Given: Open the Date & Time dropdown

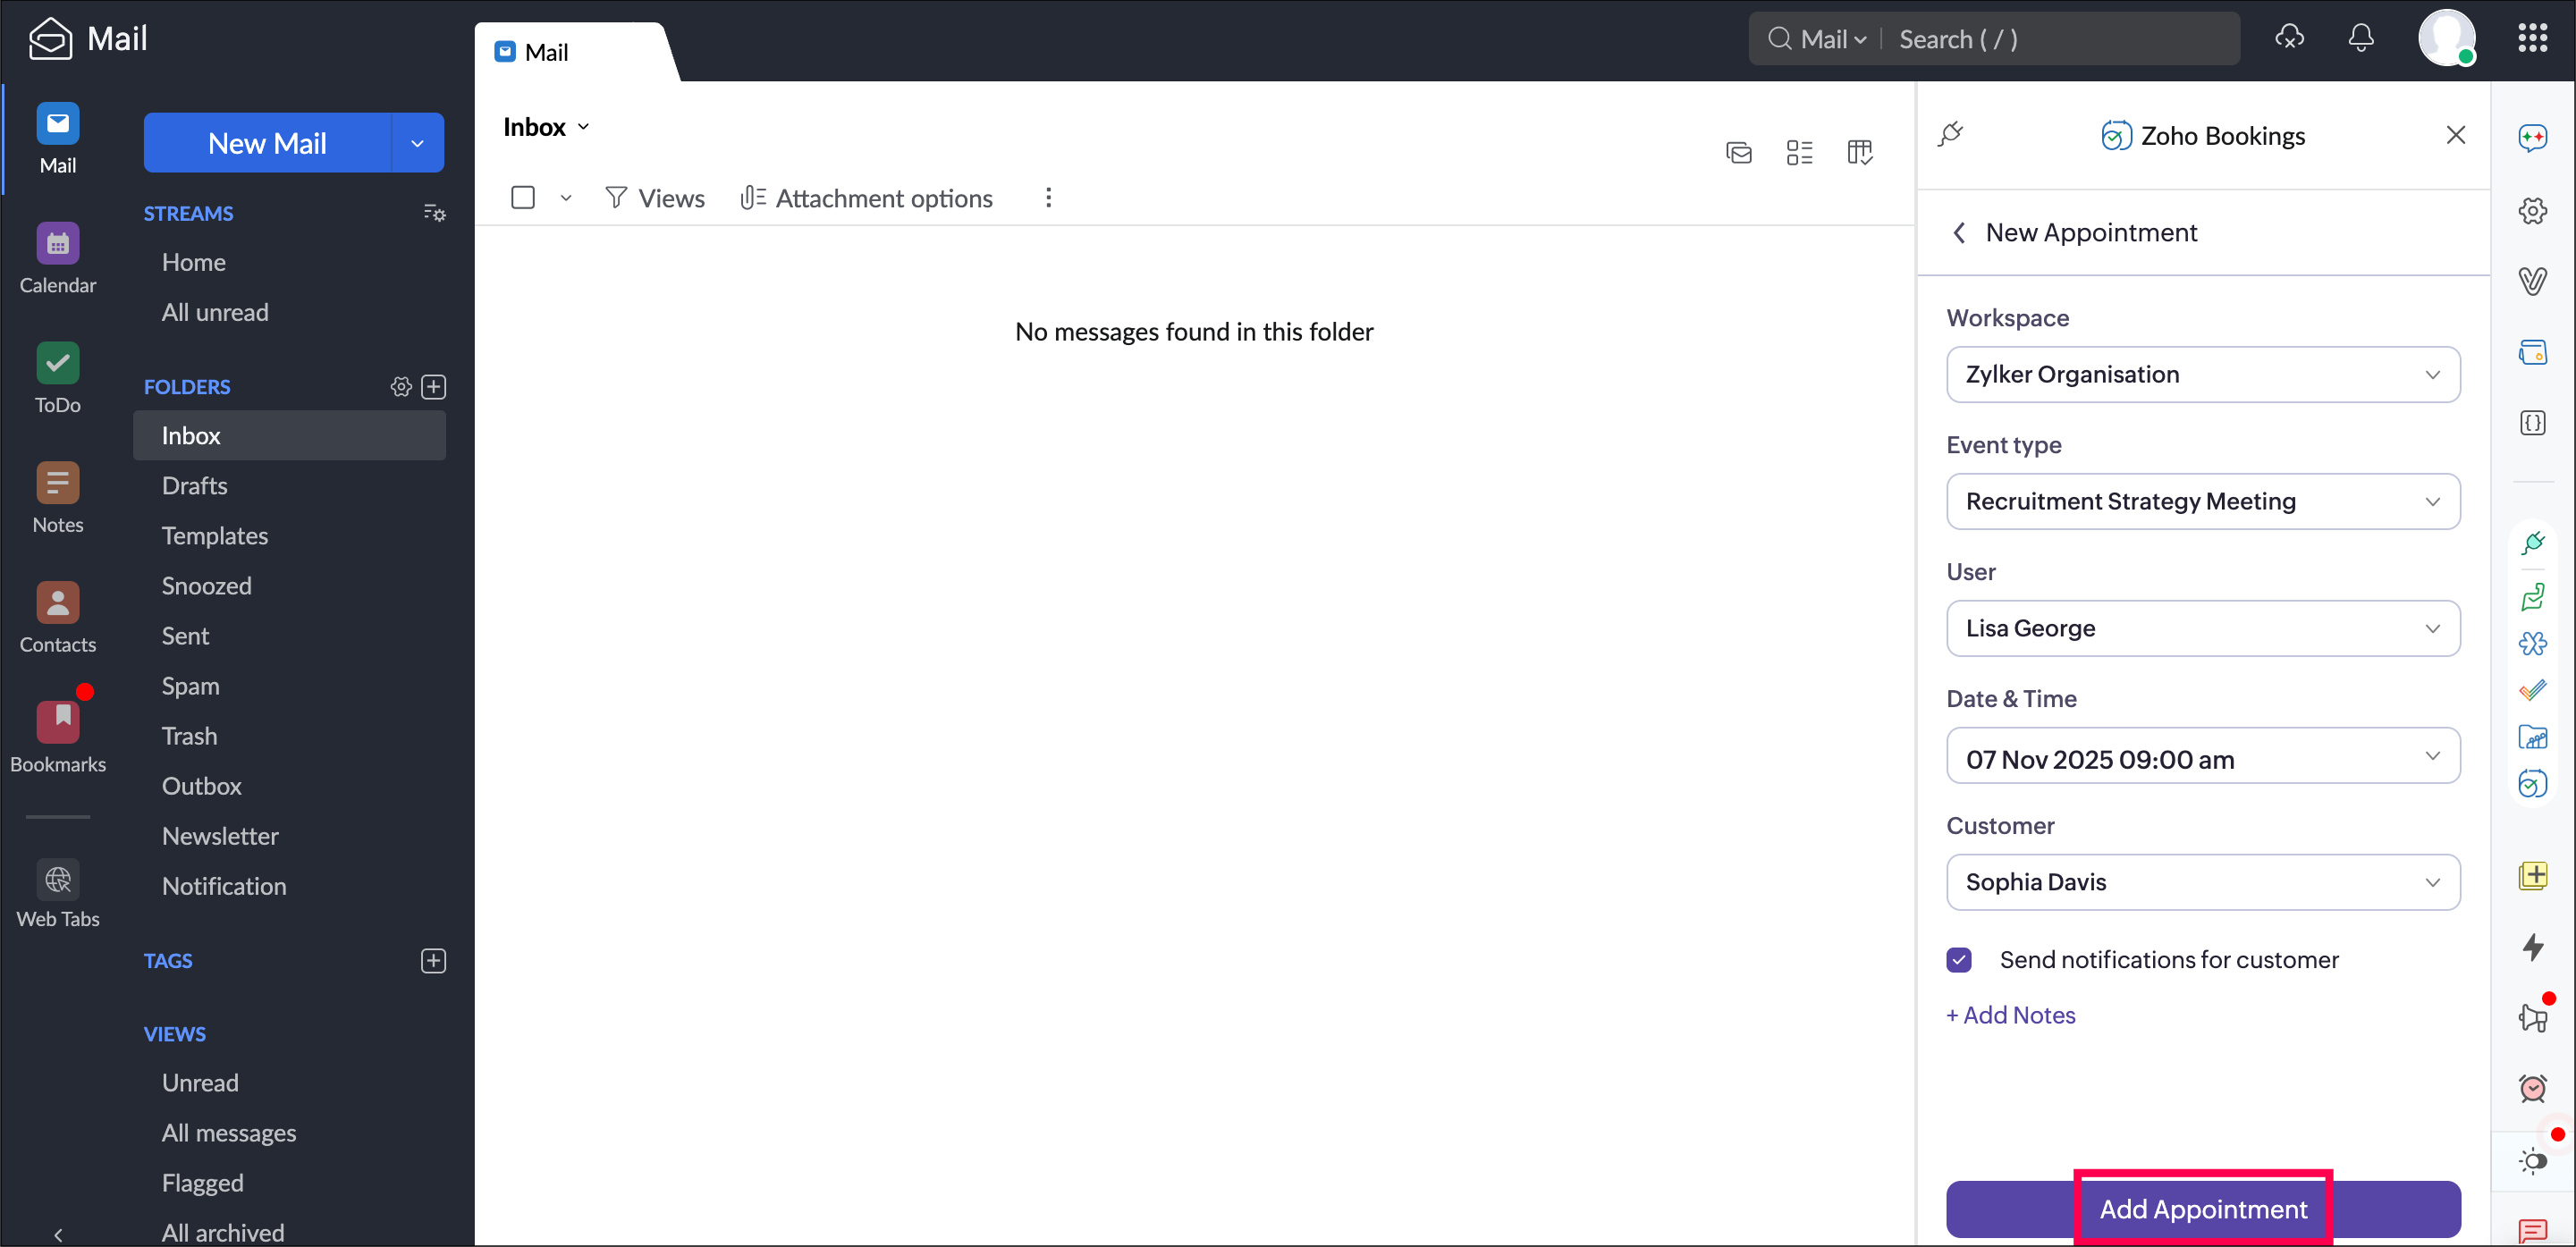Looking at the screenshot, I should [x=2202, y=758].
